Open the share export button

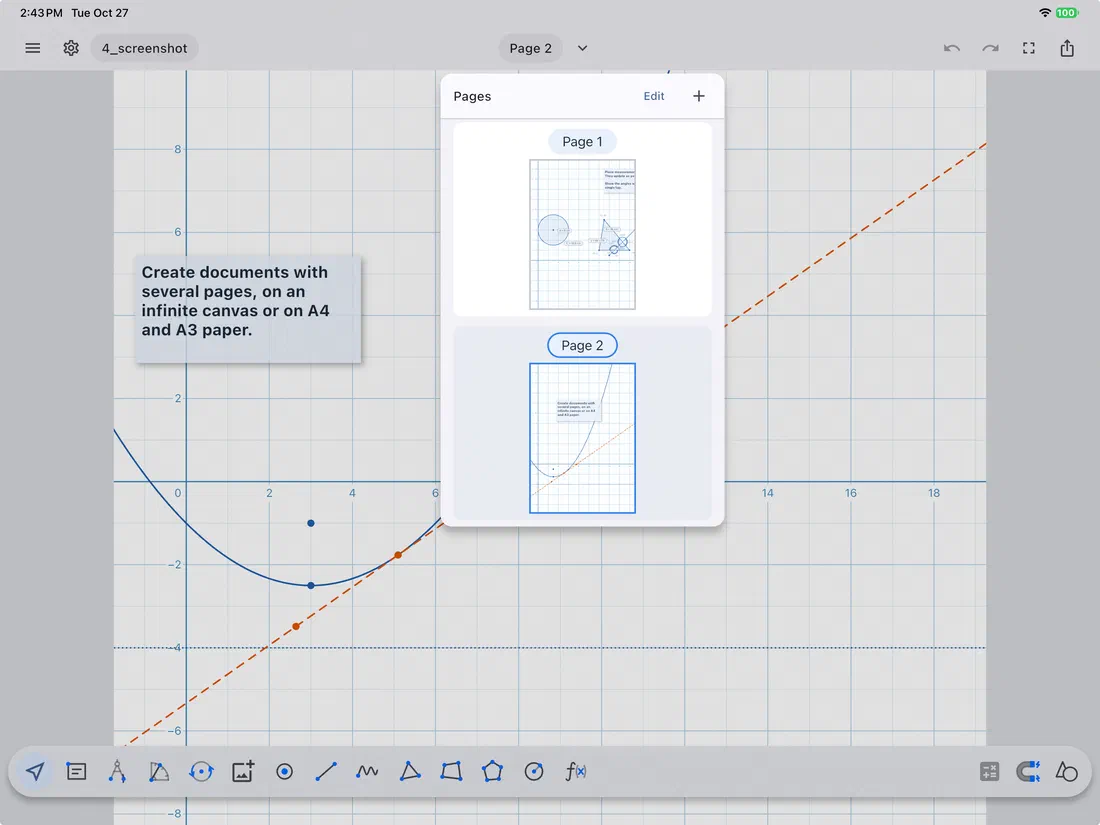point(1067,48)
